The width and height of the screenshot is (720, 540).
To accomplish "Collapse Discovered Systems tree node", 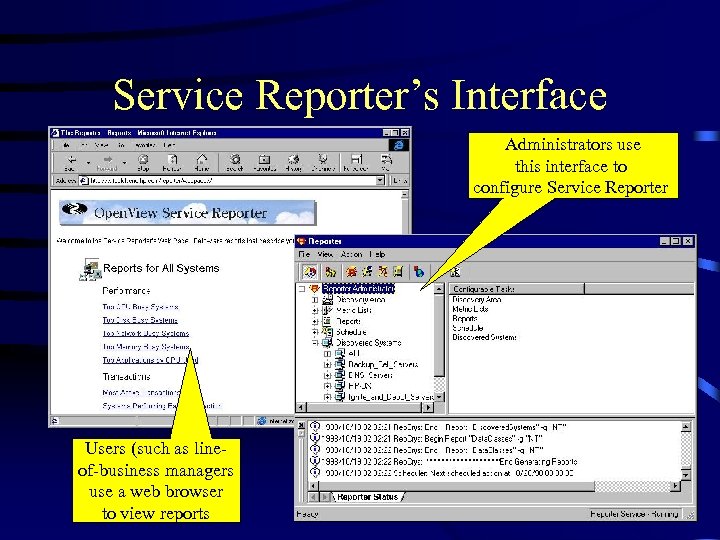I will (315, 343).
